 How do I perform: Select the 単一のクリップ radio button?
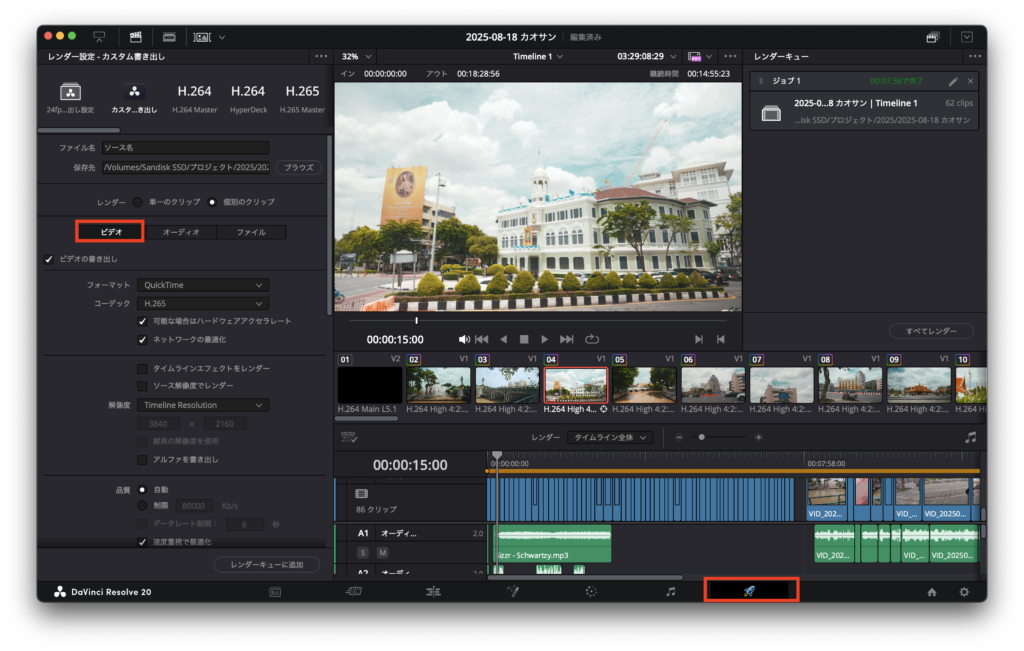tap(138, 202)
